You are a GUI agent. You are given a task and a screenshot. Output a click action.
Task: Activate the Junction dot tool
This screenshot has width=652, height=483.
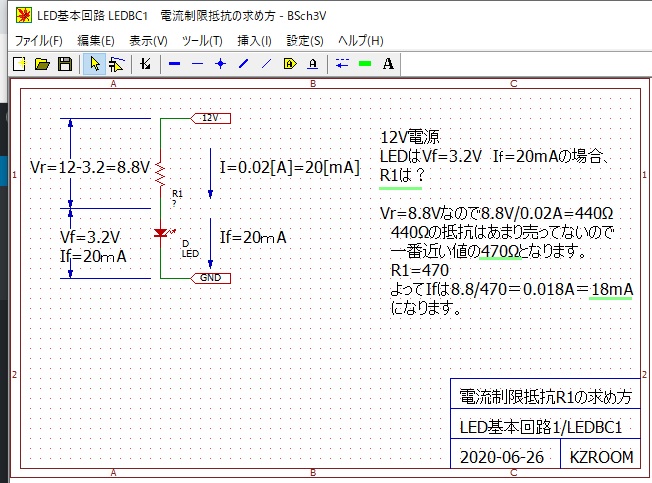tap(220, 64)
